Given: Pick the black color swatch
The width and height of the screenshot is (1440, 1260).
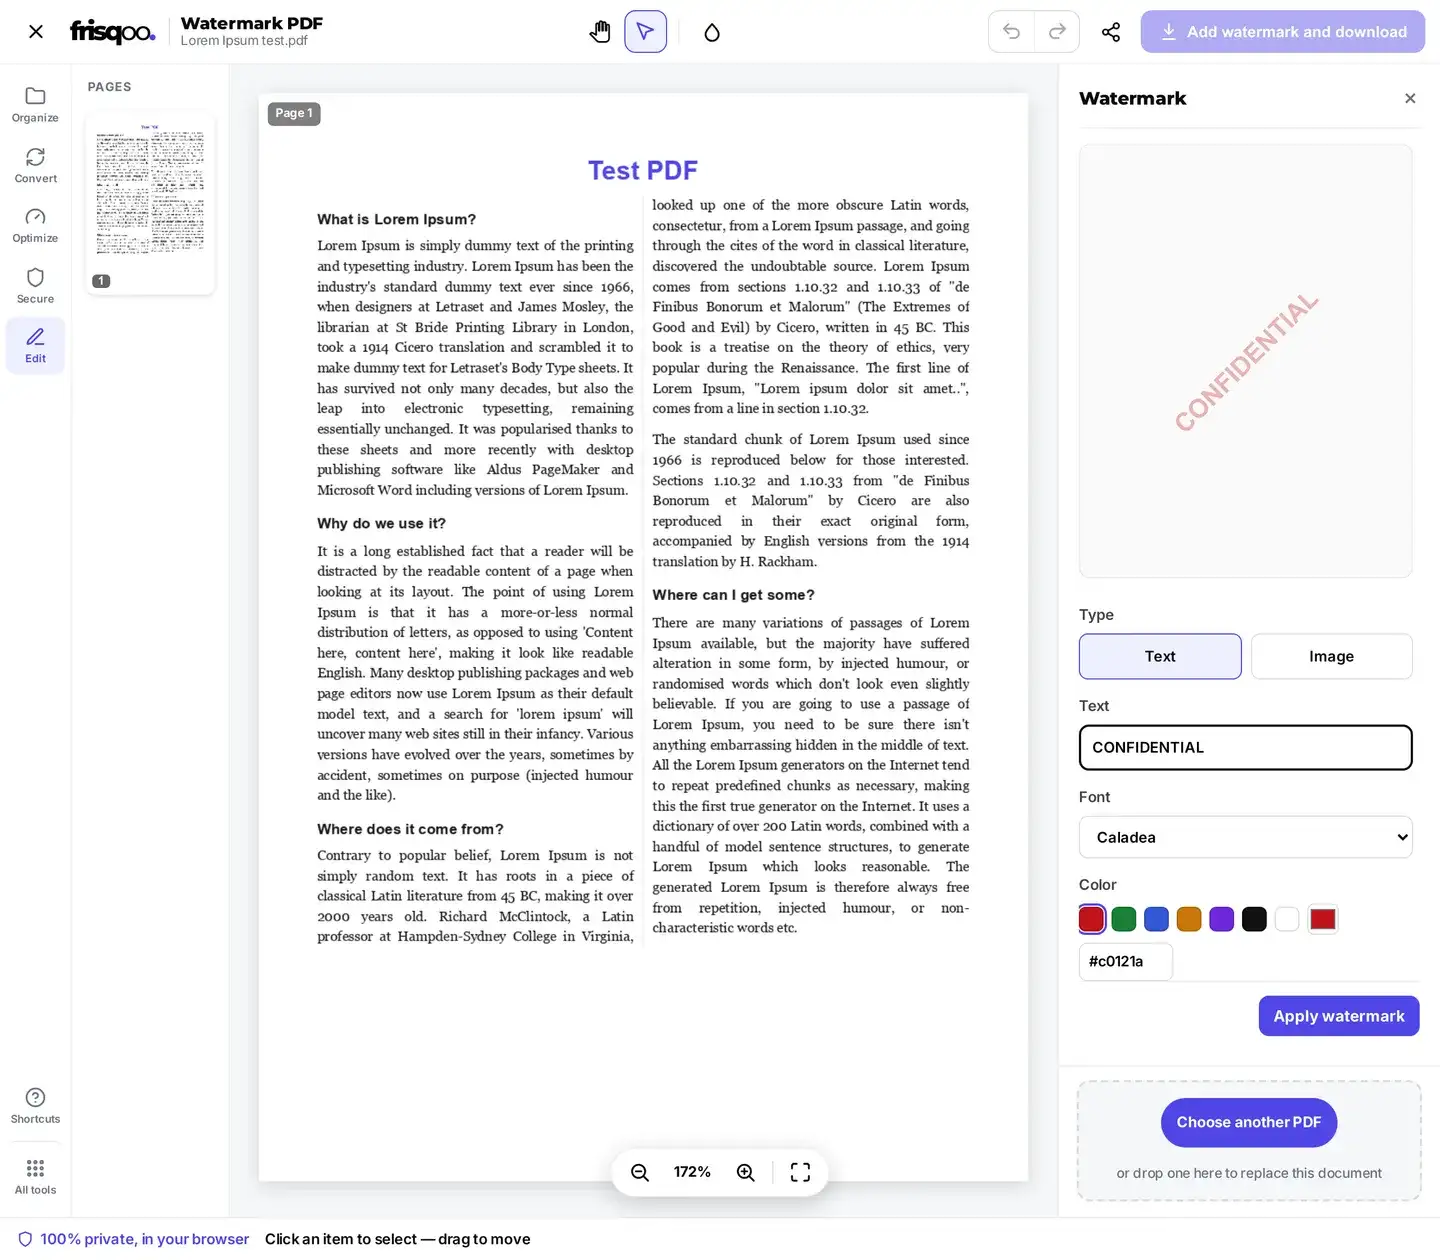Looking at the screenshot, I should pyautogui.click(x=1254, y=919).
